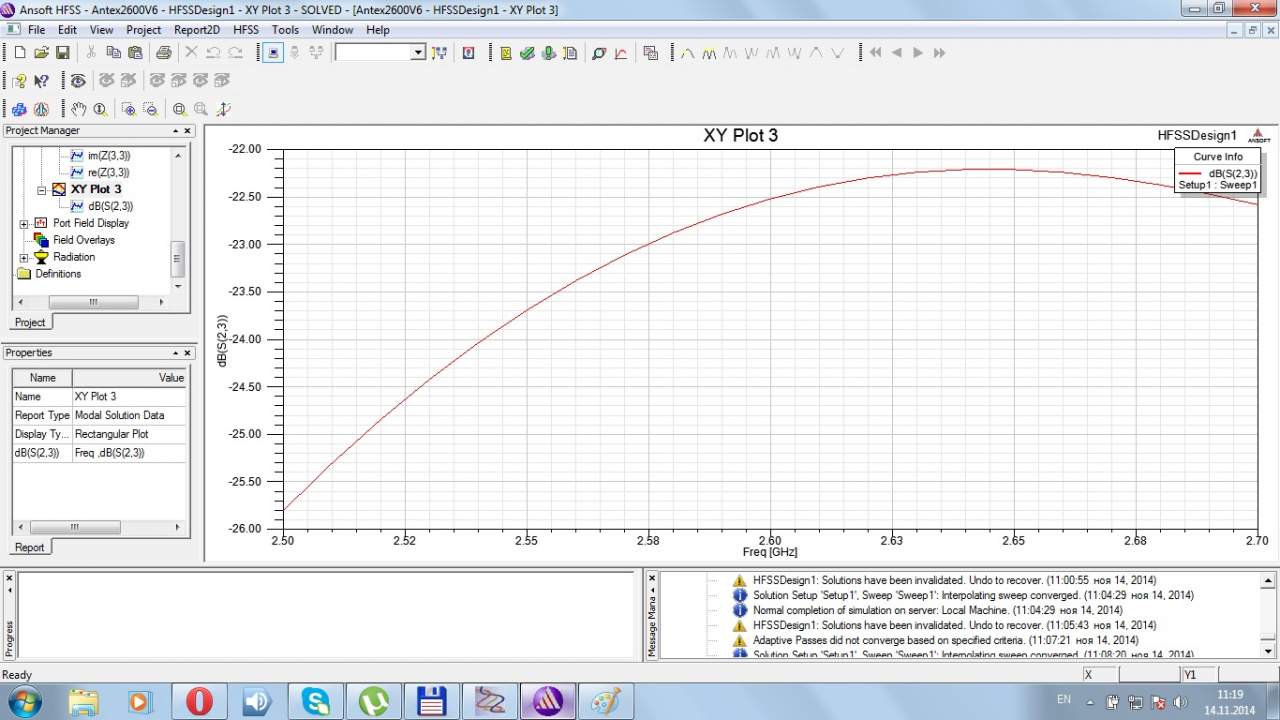Open the Report2D menu
The image size is (1280, 720).
pyautogui.click(x=196, y=30)
